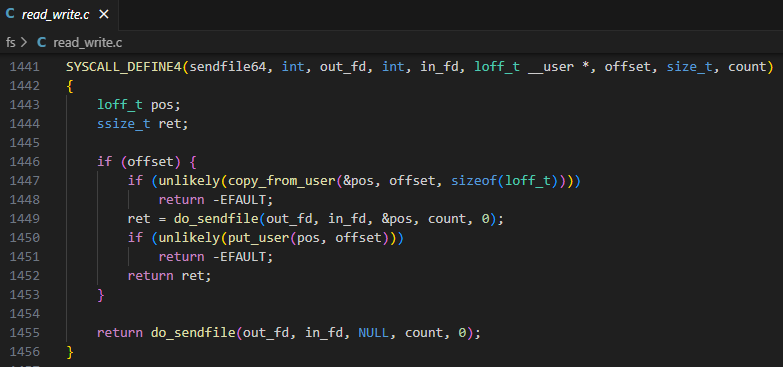Click line number 1455 in the gutter
This screenshot has height=367, width=783.
pos(24,333)
